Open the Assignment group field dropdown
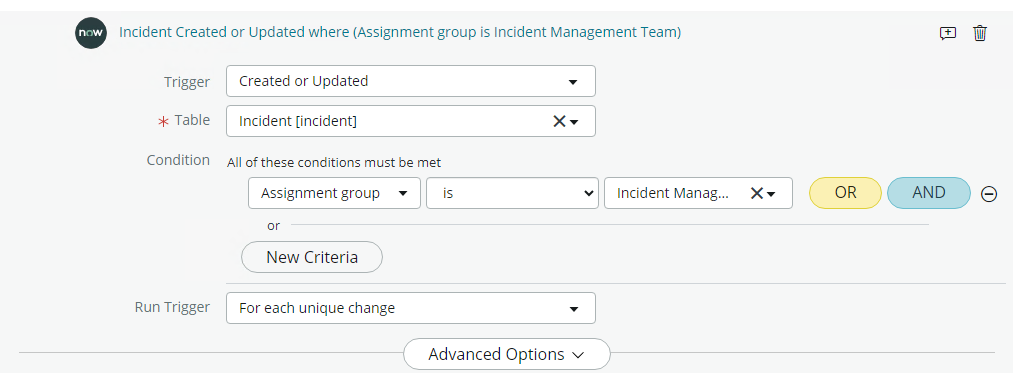Screen dimensions: 1013x380 [334, 193]
